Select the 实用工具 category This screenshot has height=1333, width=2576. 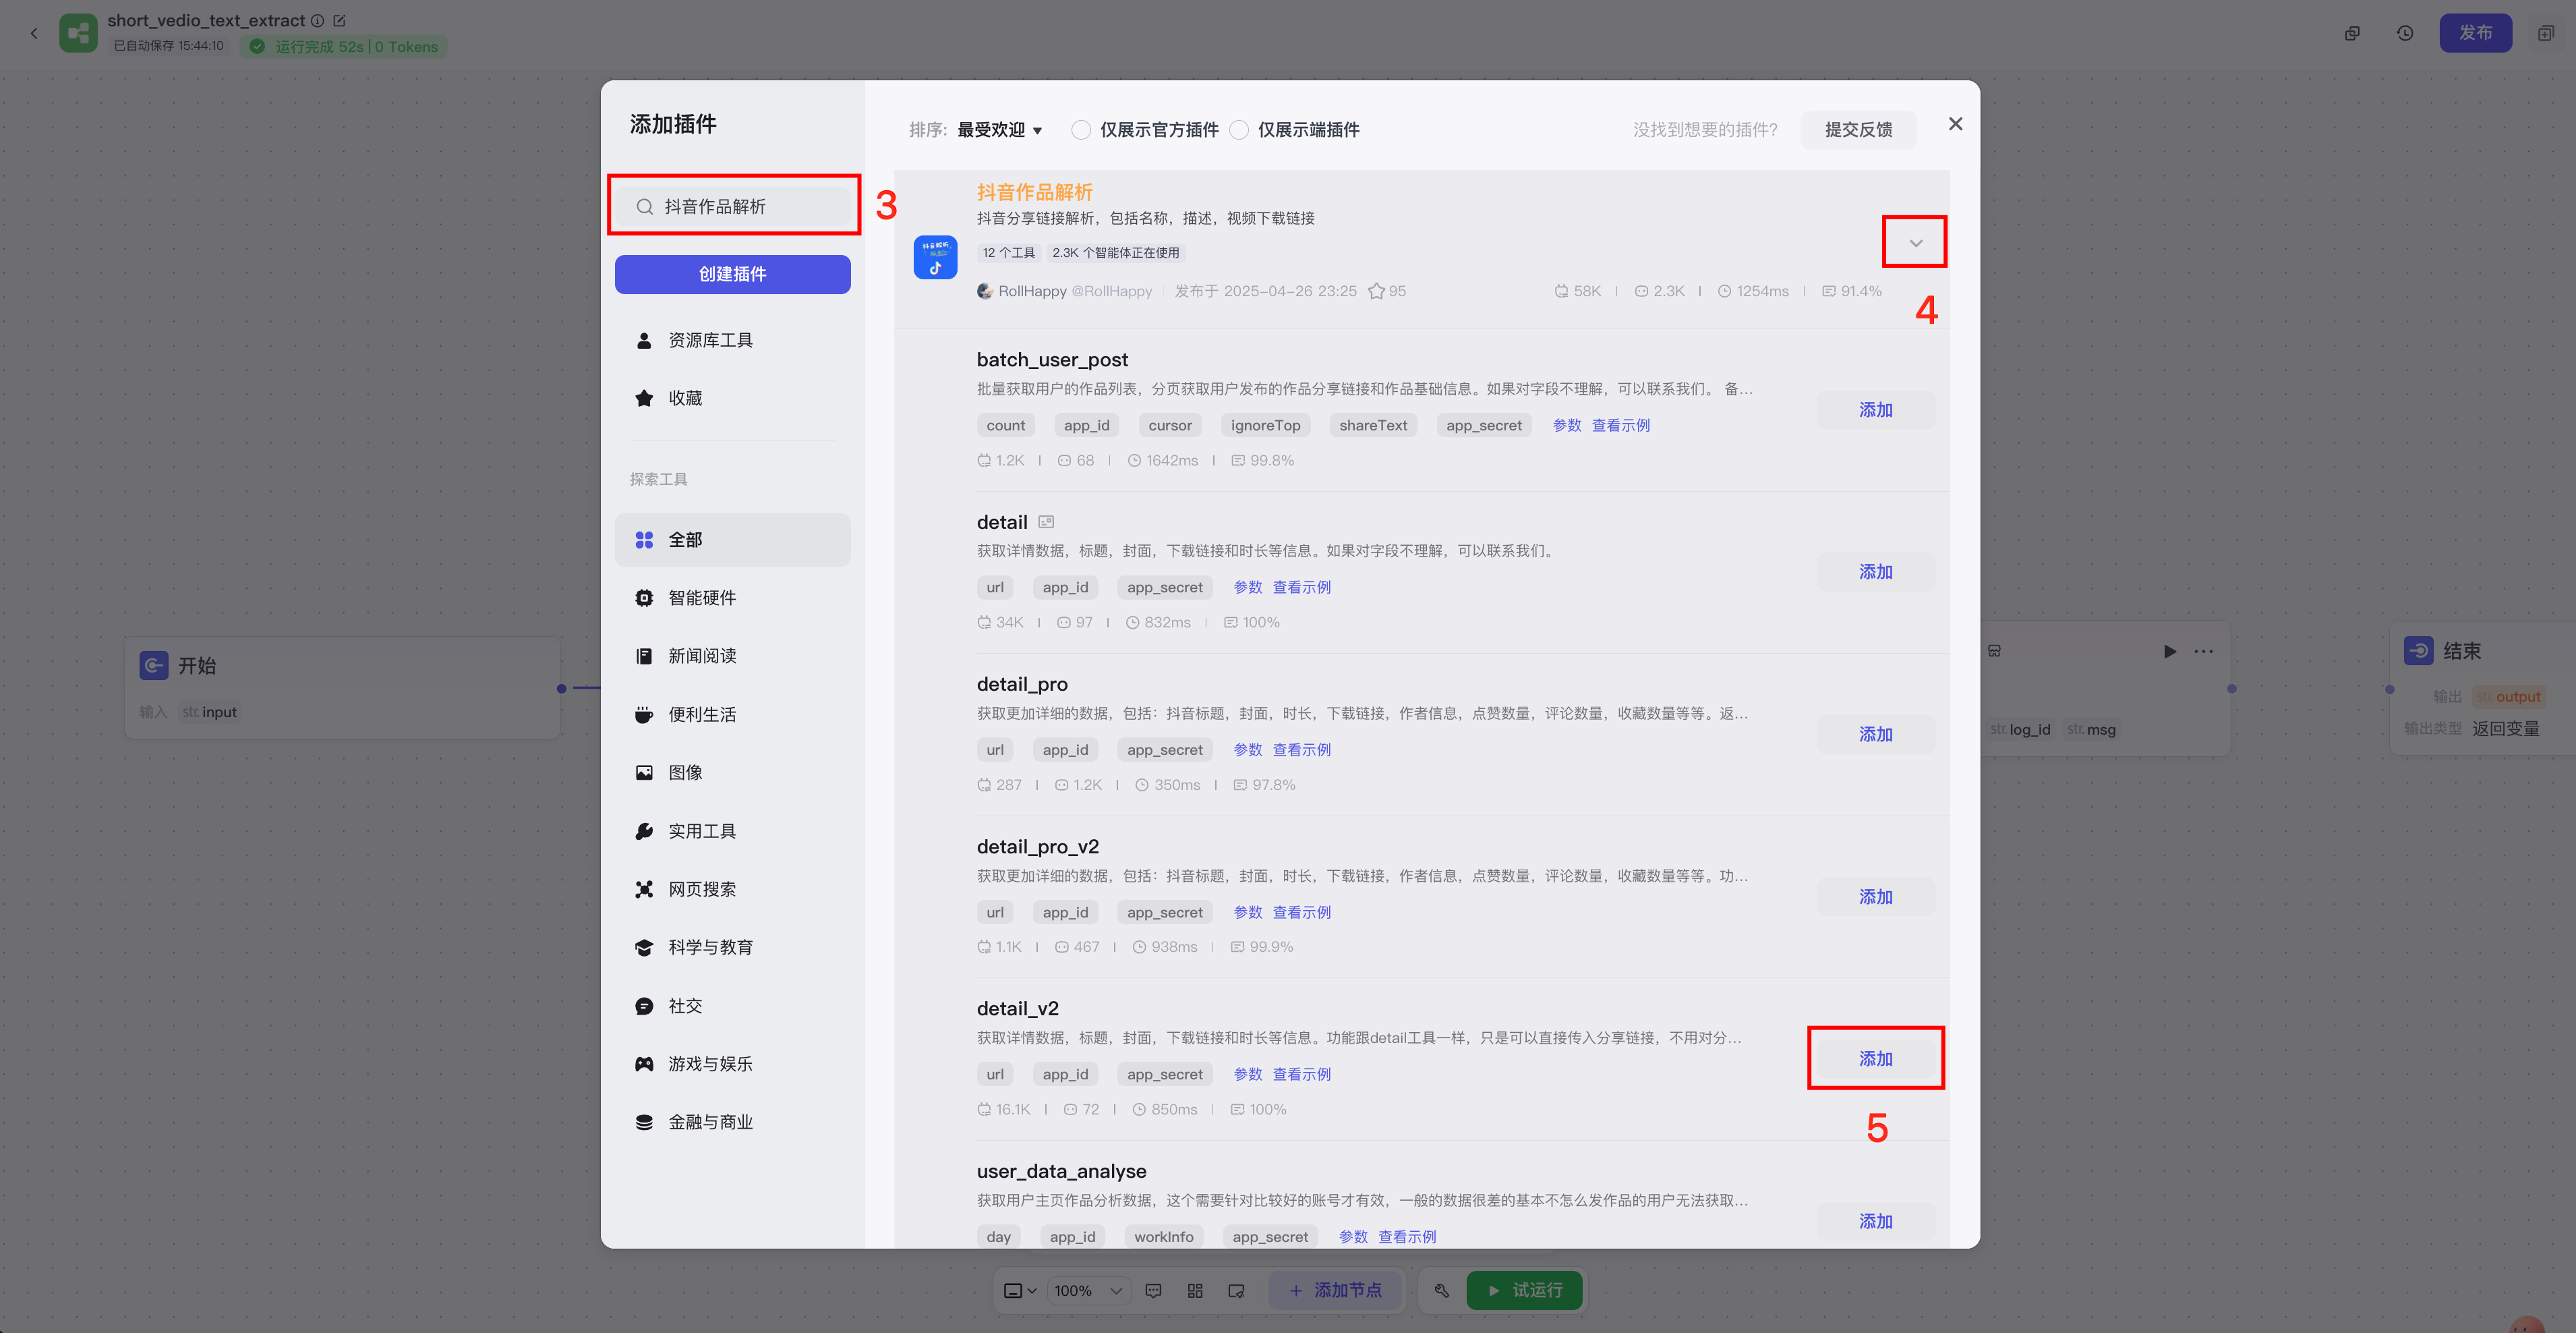732,831
